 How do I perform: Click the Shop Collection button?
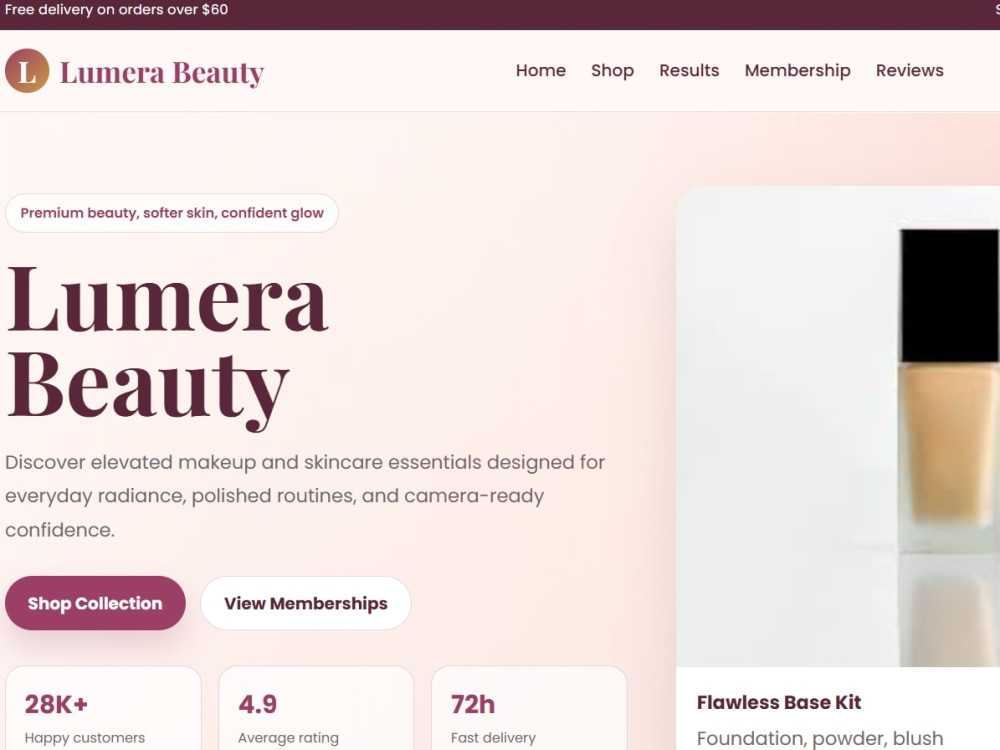[95, 603]
